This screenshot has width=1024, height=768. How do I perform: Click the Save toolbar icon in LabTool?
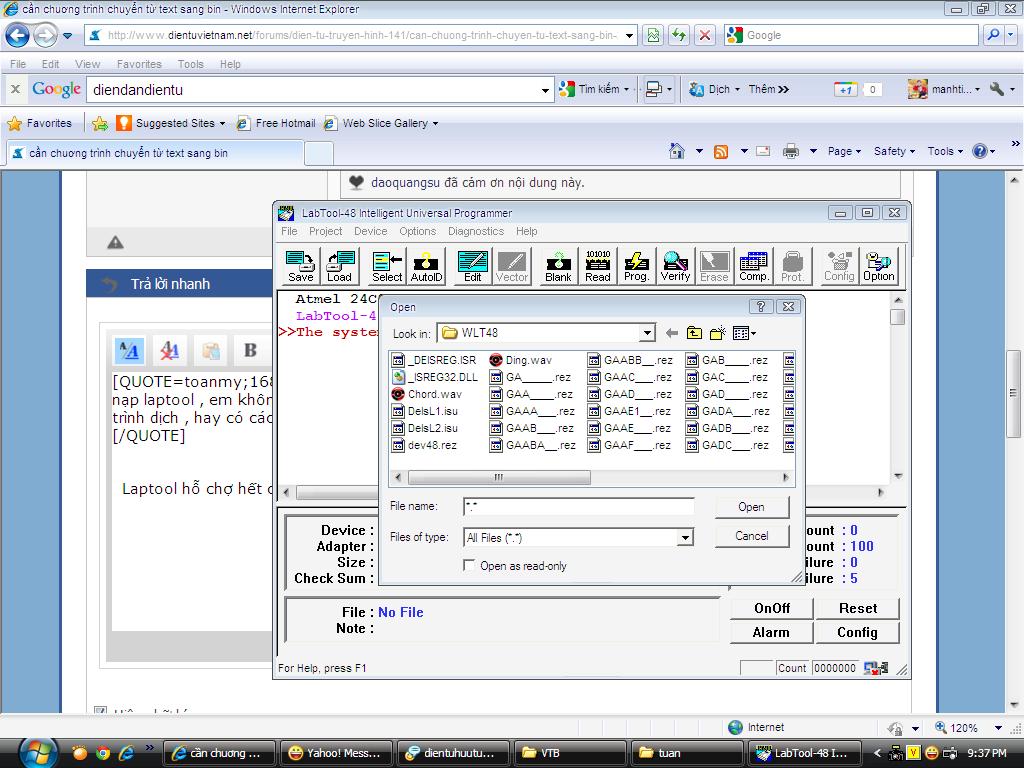tap(300, 266)
